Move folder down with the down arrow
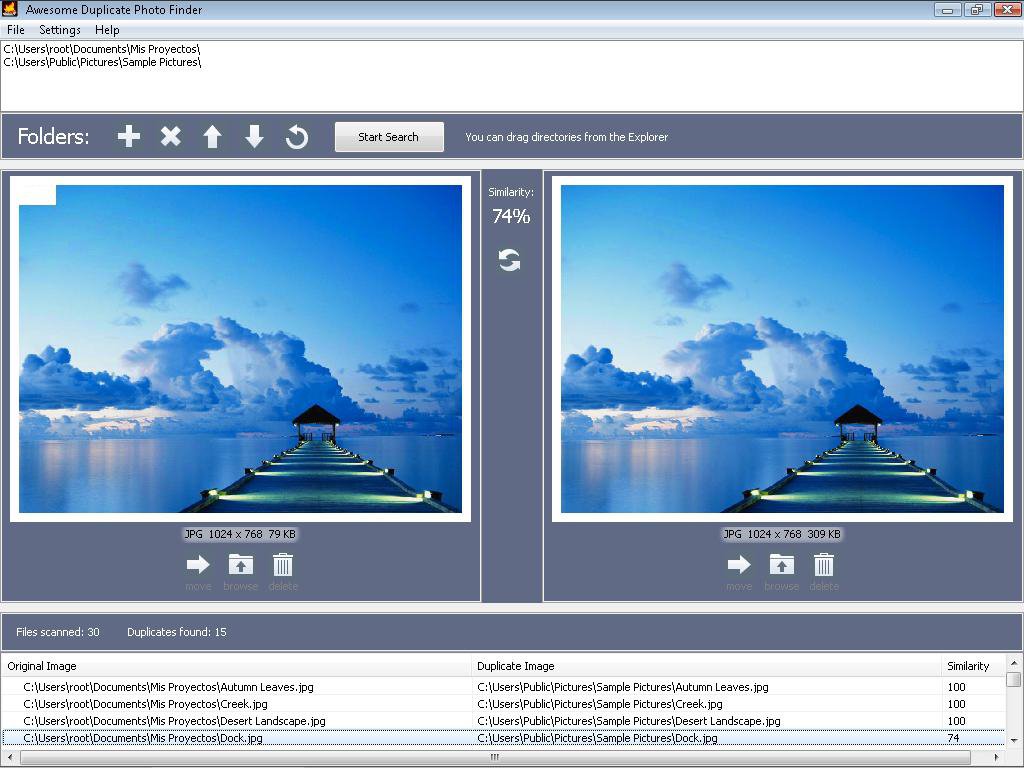The height and width of the screenshot is (768, 1024). pos(254,137)
